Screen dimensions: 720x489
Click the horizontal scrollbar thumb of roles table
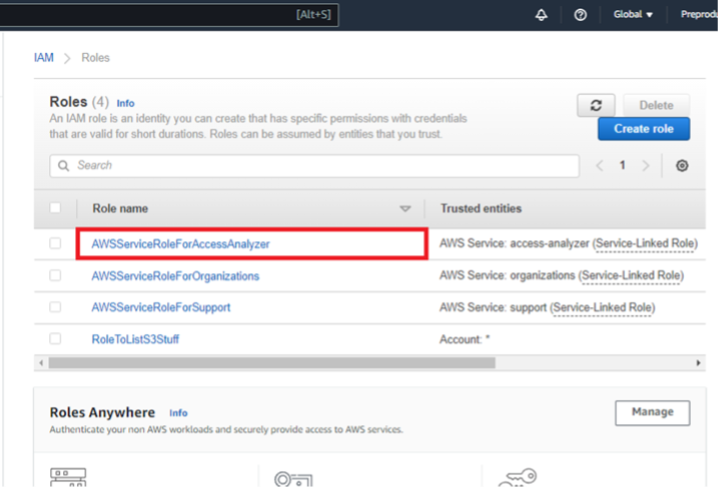[272, 363]
